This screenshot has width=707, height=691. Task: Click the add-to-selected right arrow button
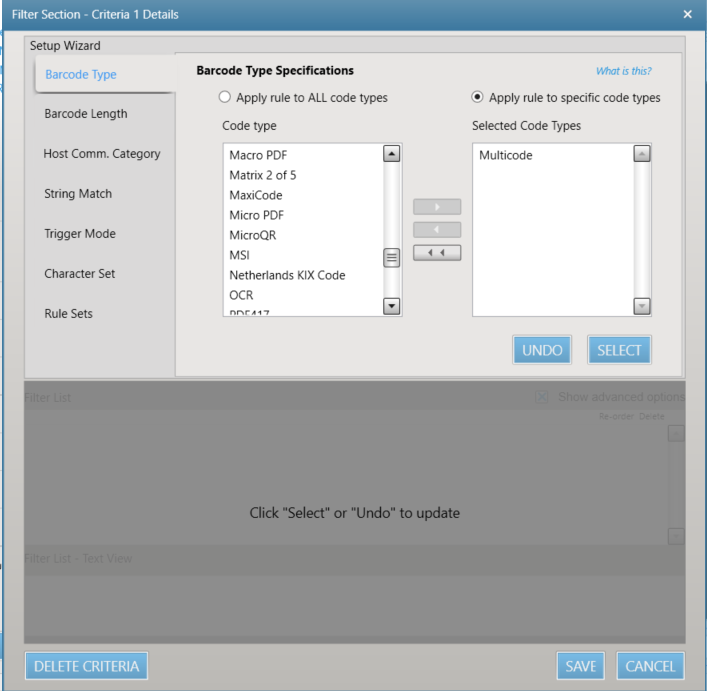pyautogui.click(x=437, y=207)
